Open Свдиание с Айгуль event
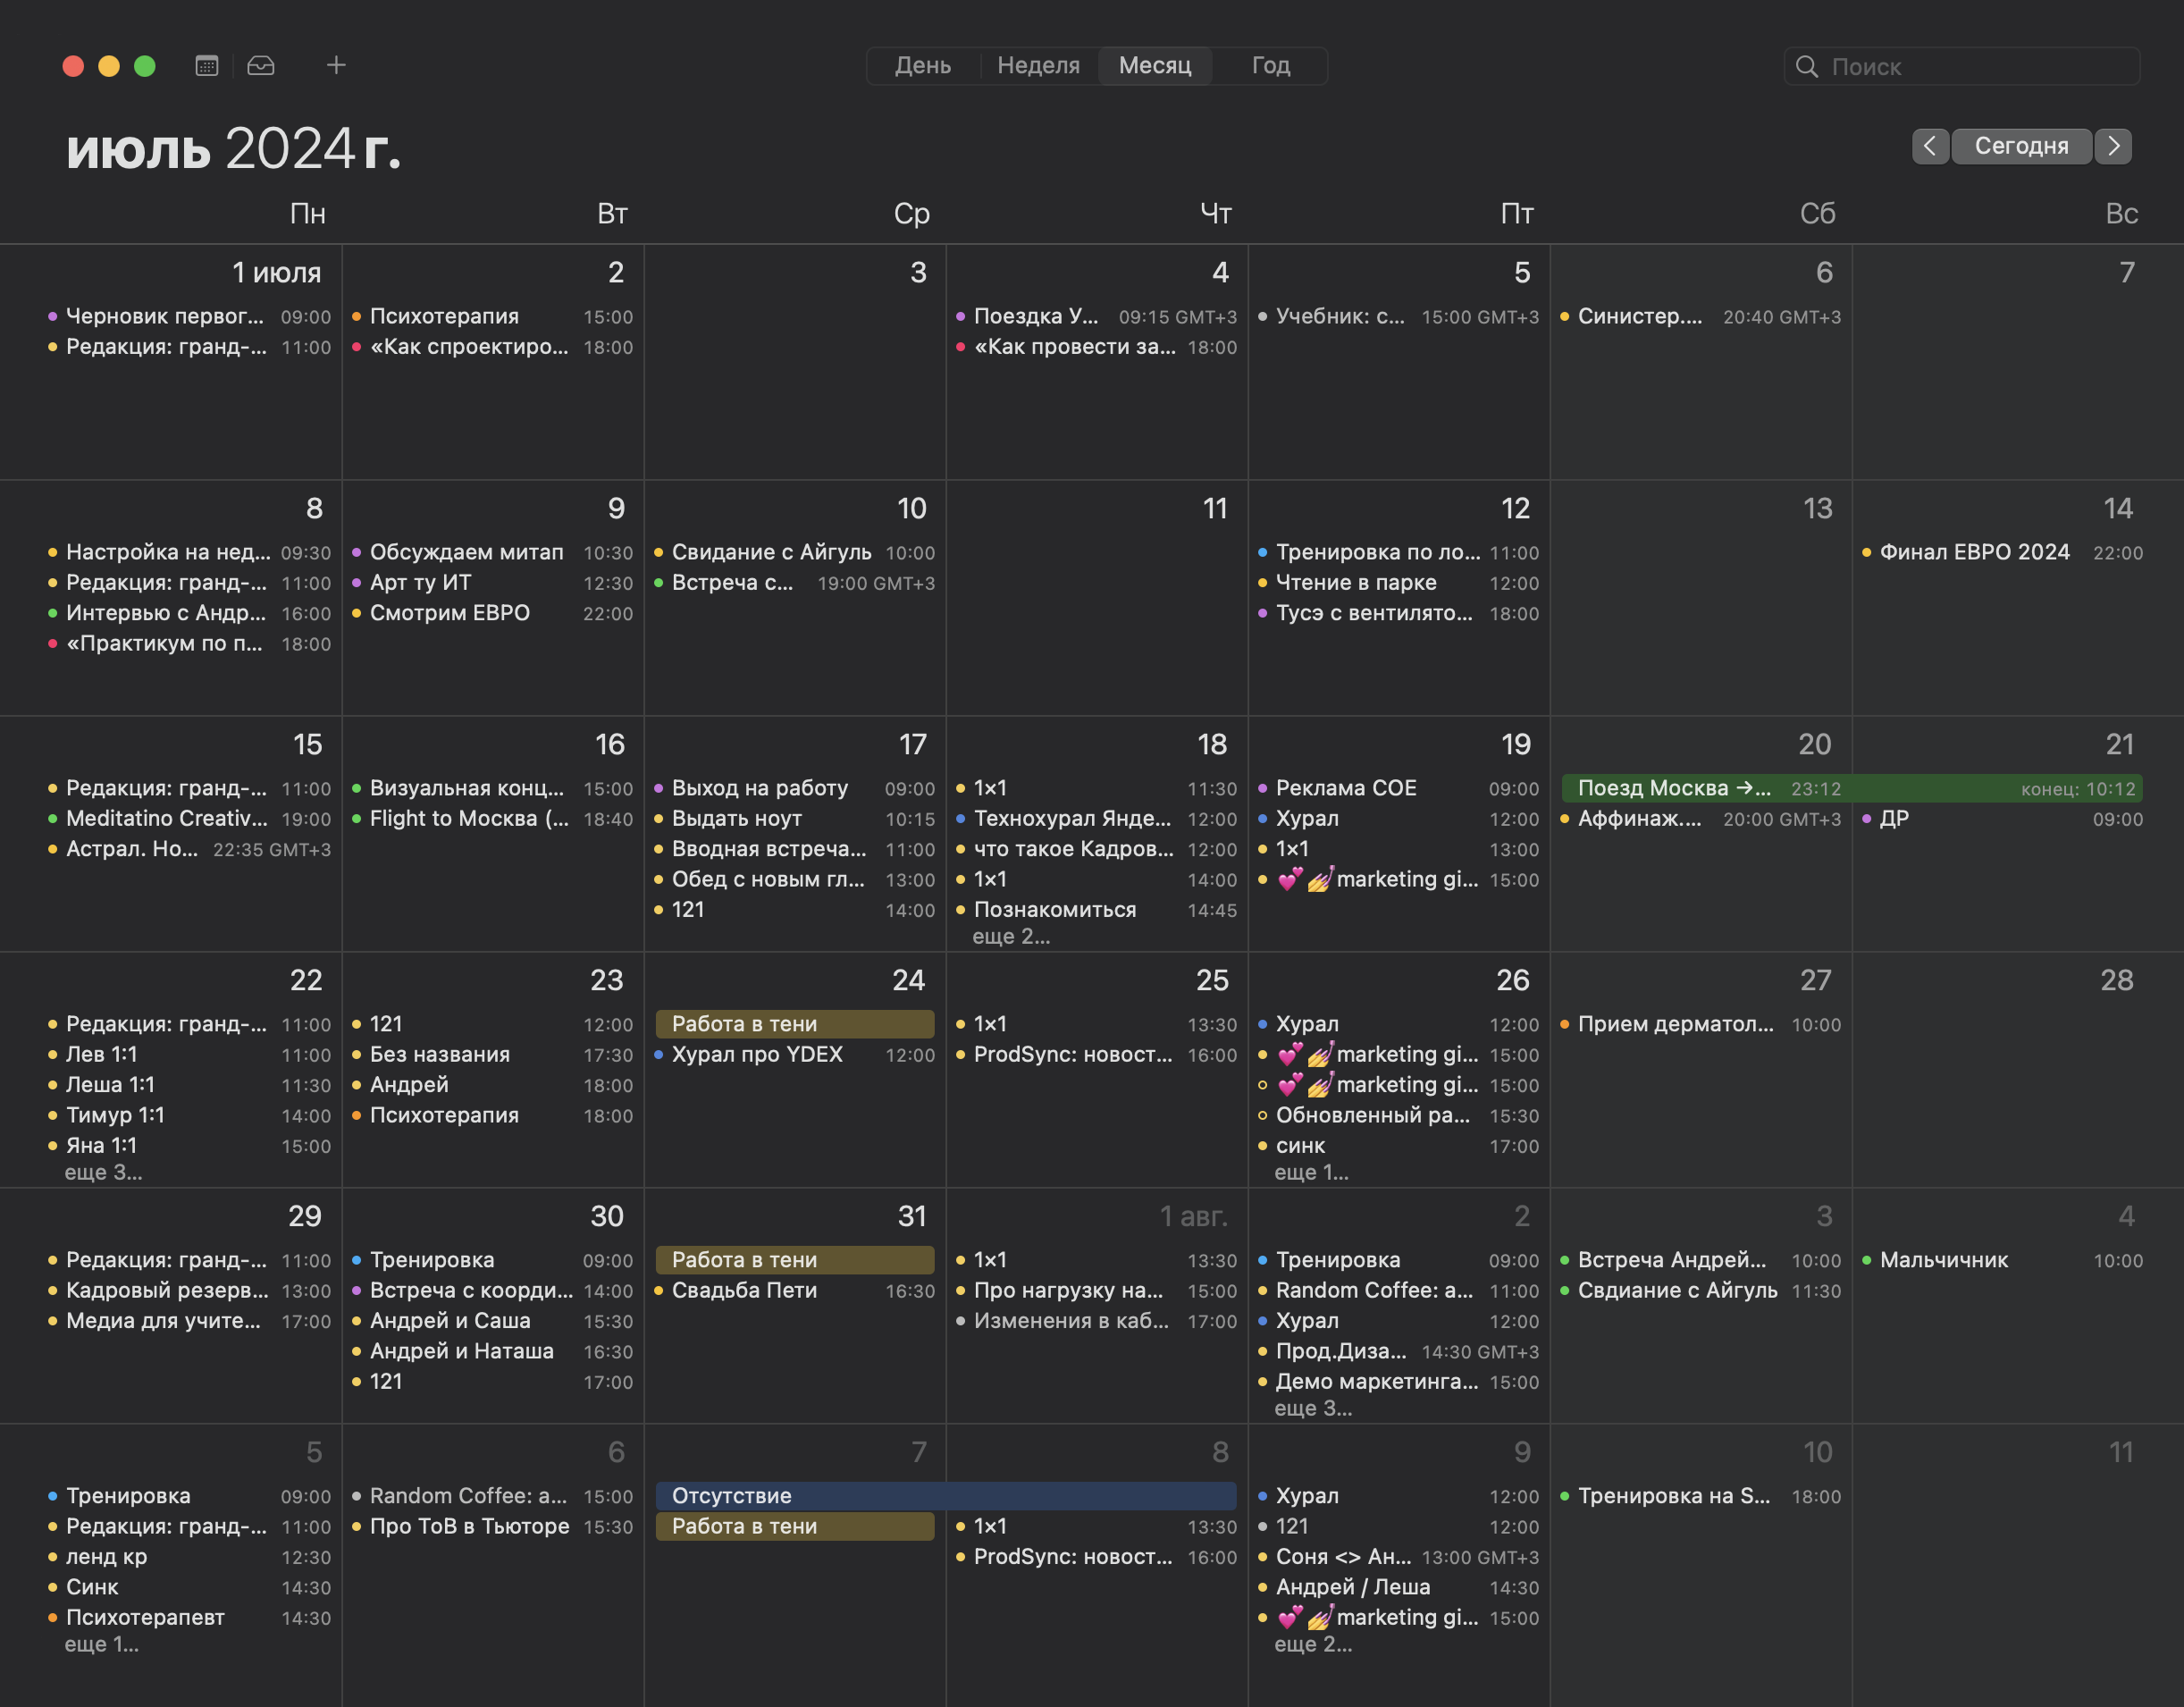The width and height of the screenshot is (2184, 1707). [x=1701, y=1292]
